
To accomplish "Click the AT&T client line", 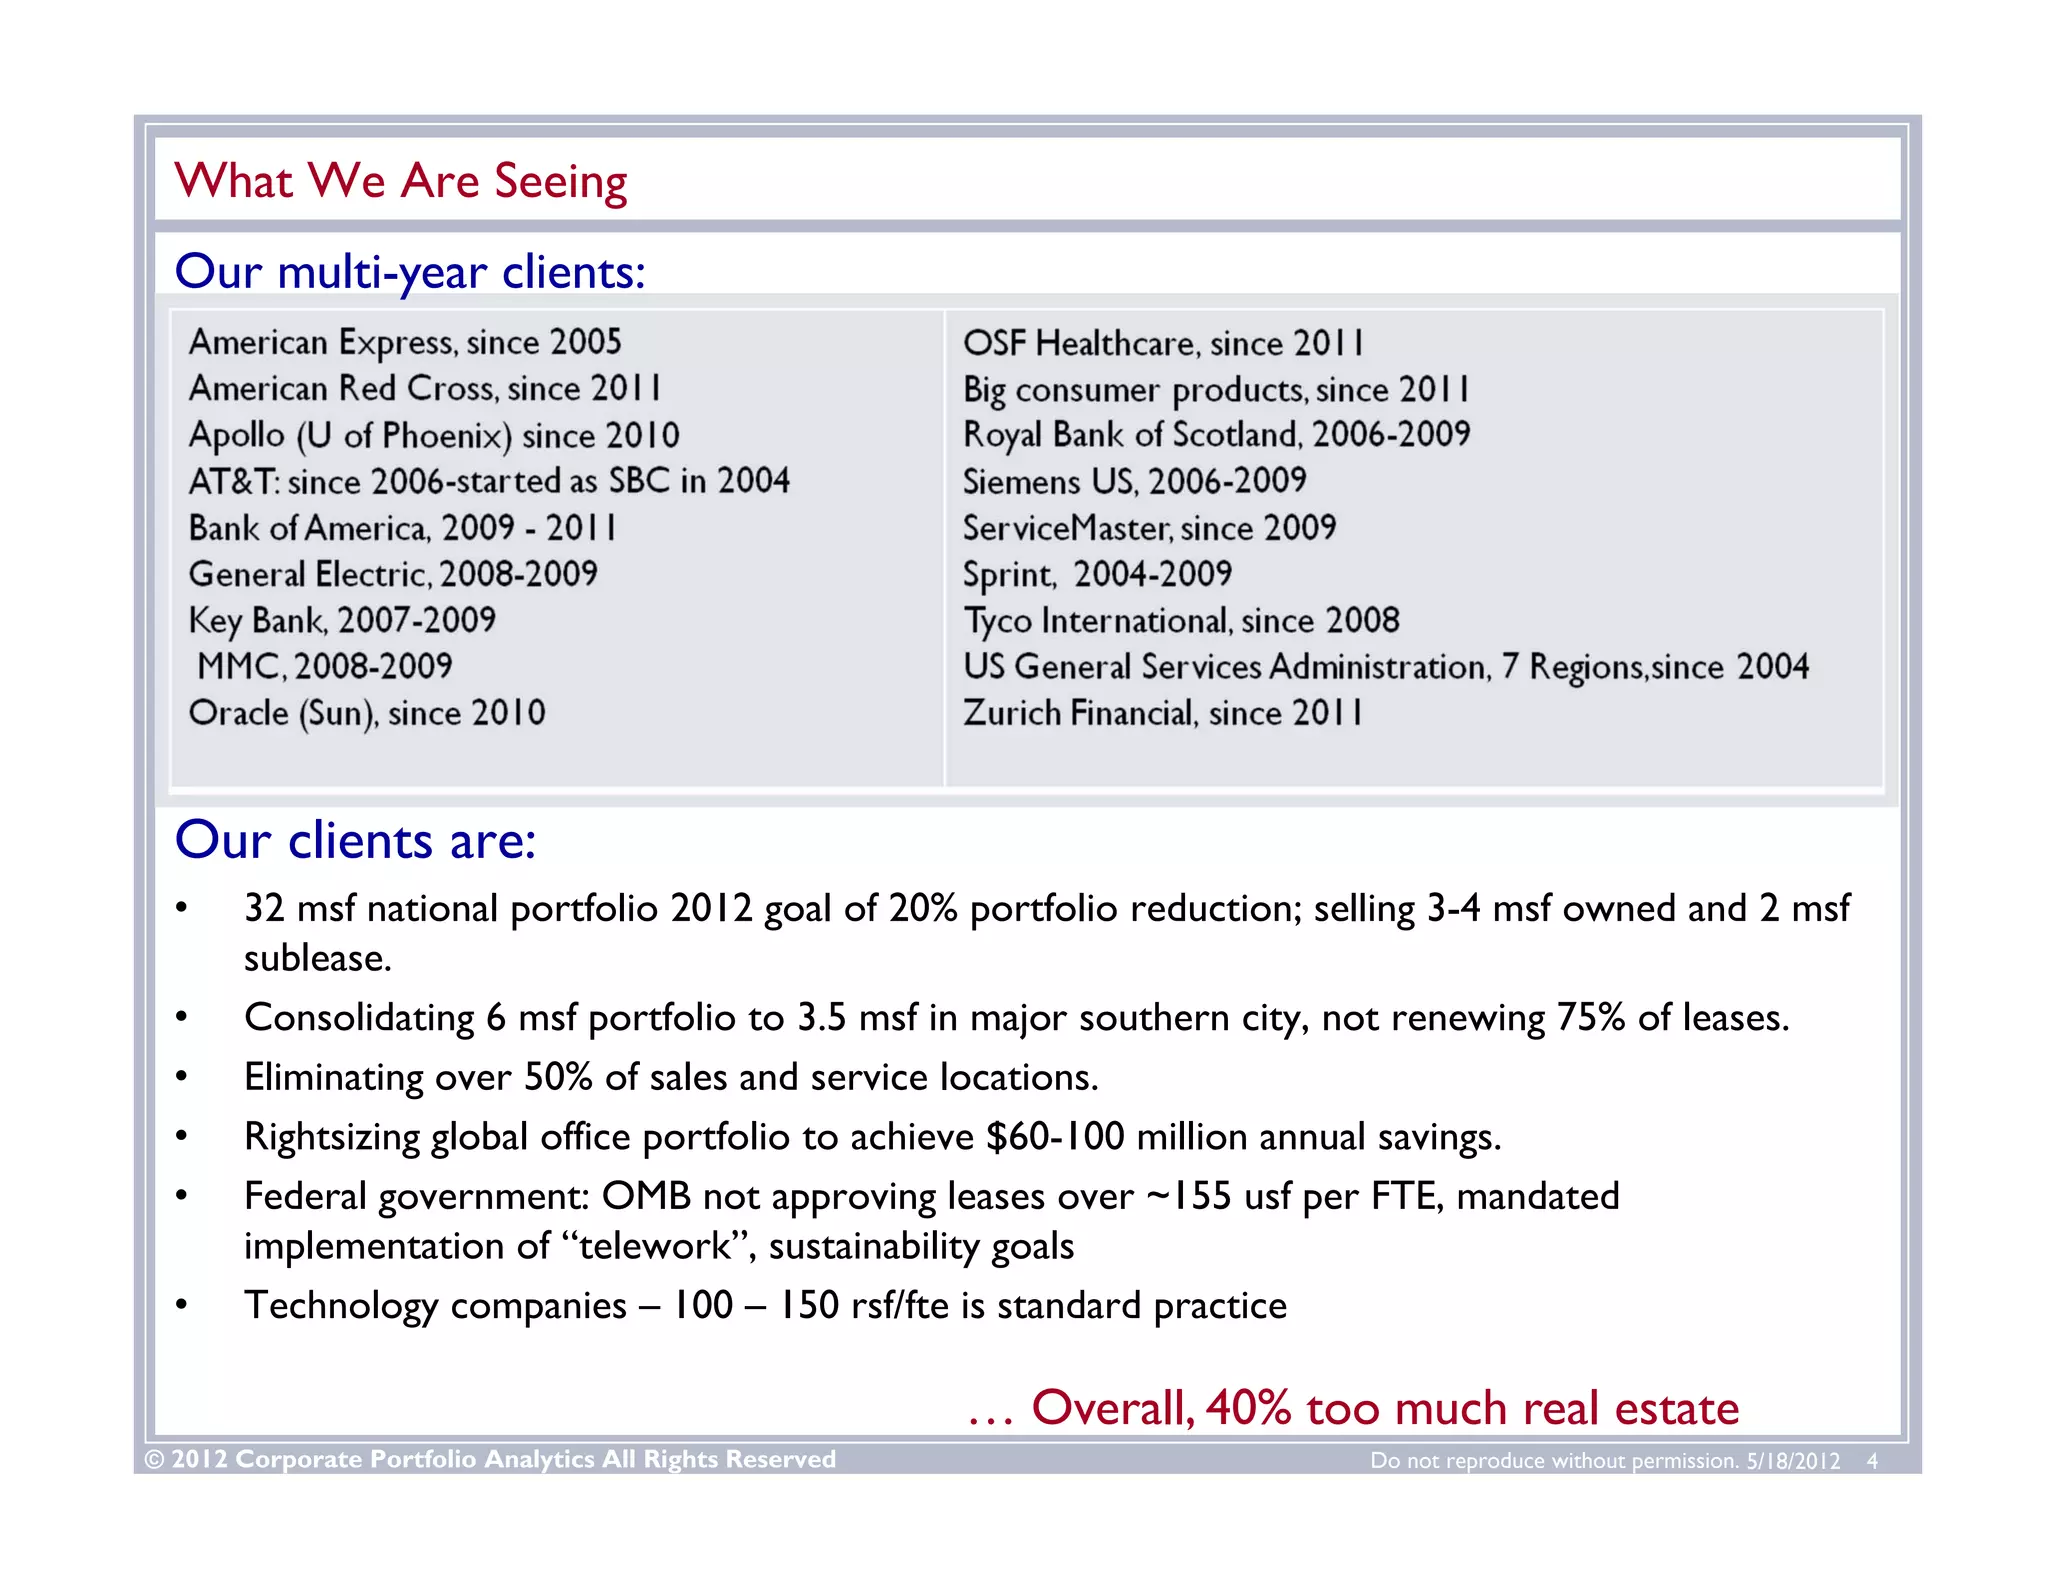I will tap(489, 481).
